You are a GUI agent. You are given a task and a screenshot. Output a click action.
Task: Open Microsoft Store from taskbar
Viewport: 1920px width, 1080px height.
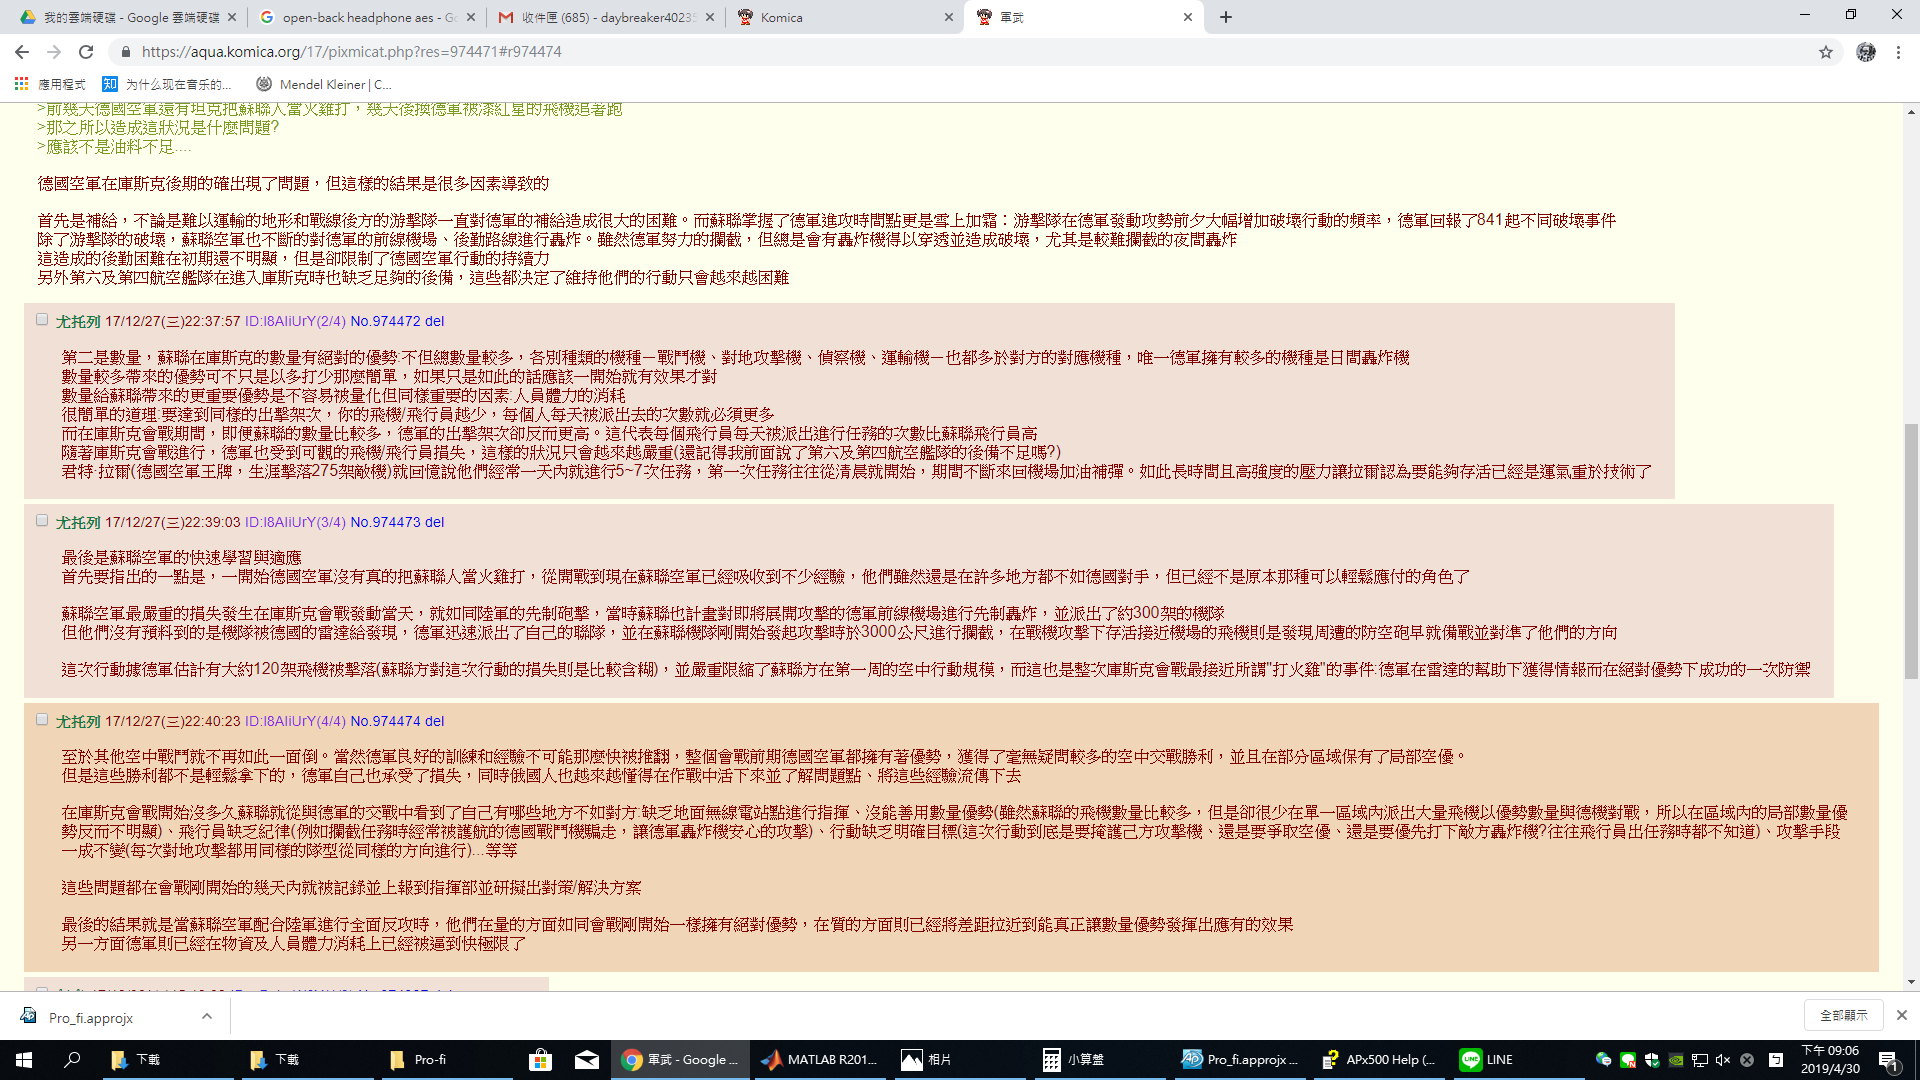point(540,1059)
